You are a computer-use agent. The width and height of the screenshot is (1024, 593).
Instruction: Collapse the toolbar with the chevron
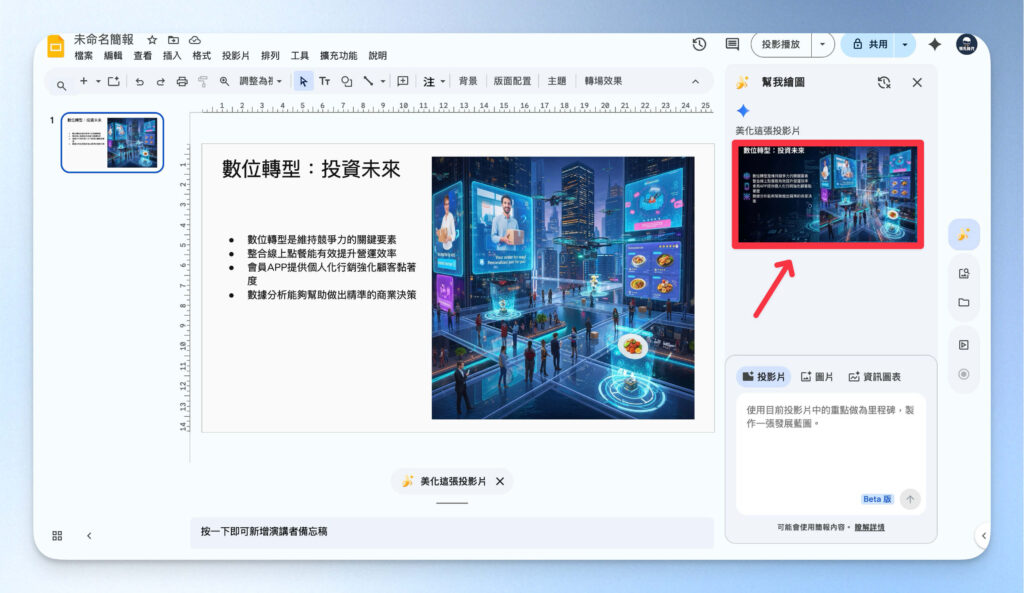point(694,81)
